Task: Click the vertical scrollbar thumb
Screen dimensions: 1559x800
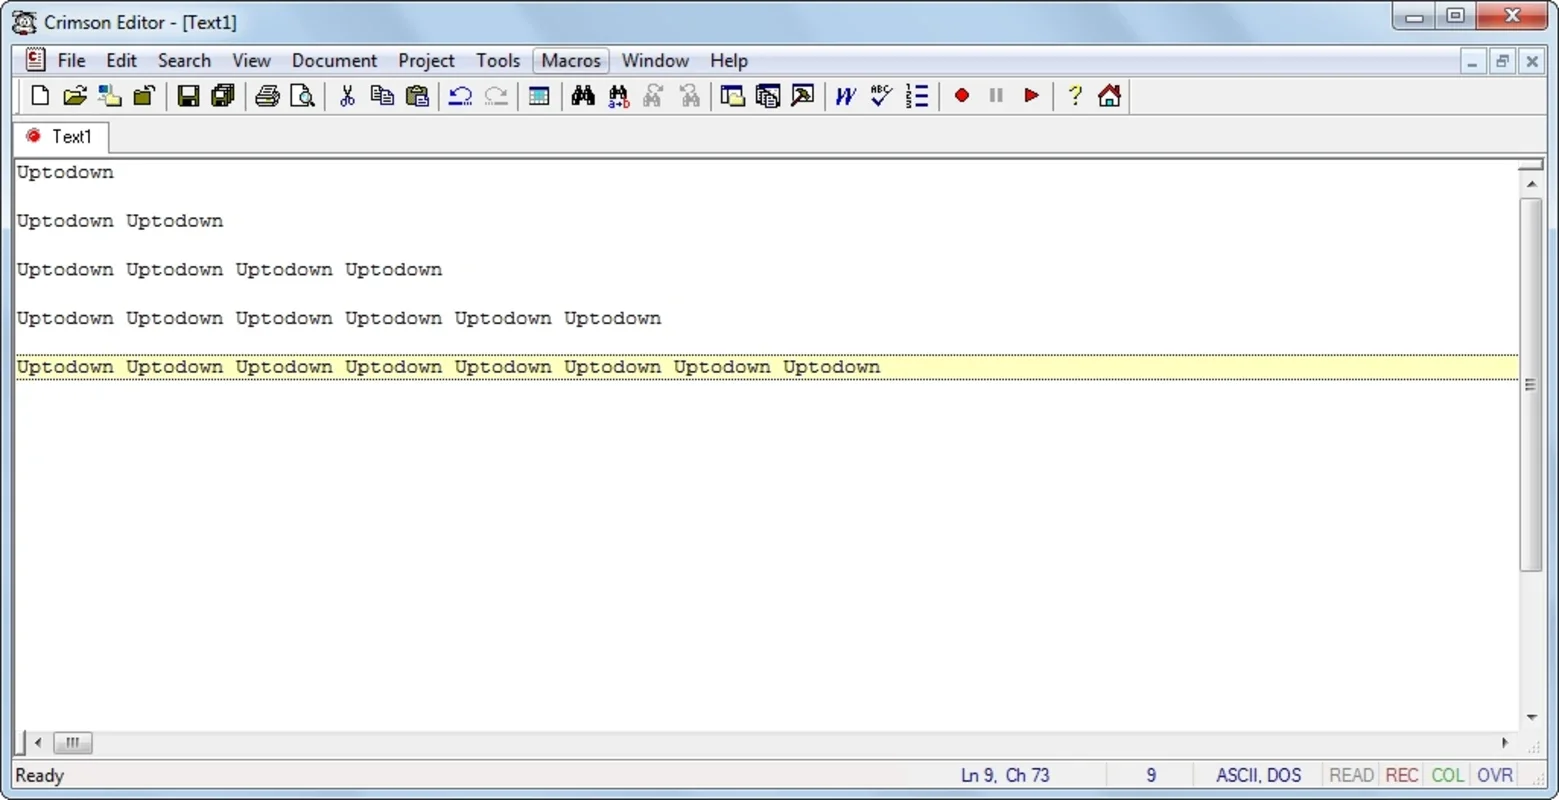Action: (1531, 385)
